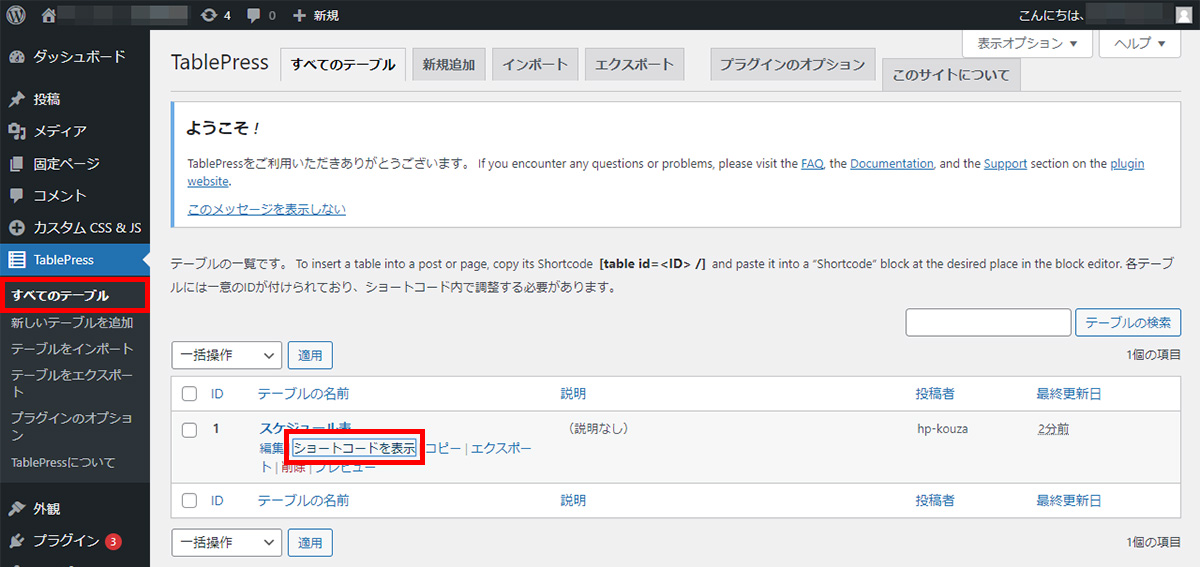The width and height of the screenshot is (1200, 567).
Task: Open the comments bubble icon in admin bar
Action: [x=254, y=16]
